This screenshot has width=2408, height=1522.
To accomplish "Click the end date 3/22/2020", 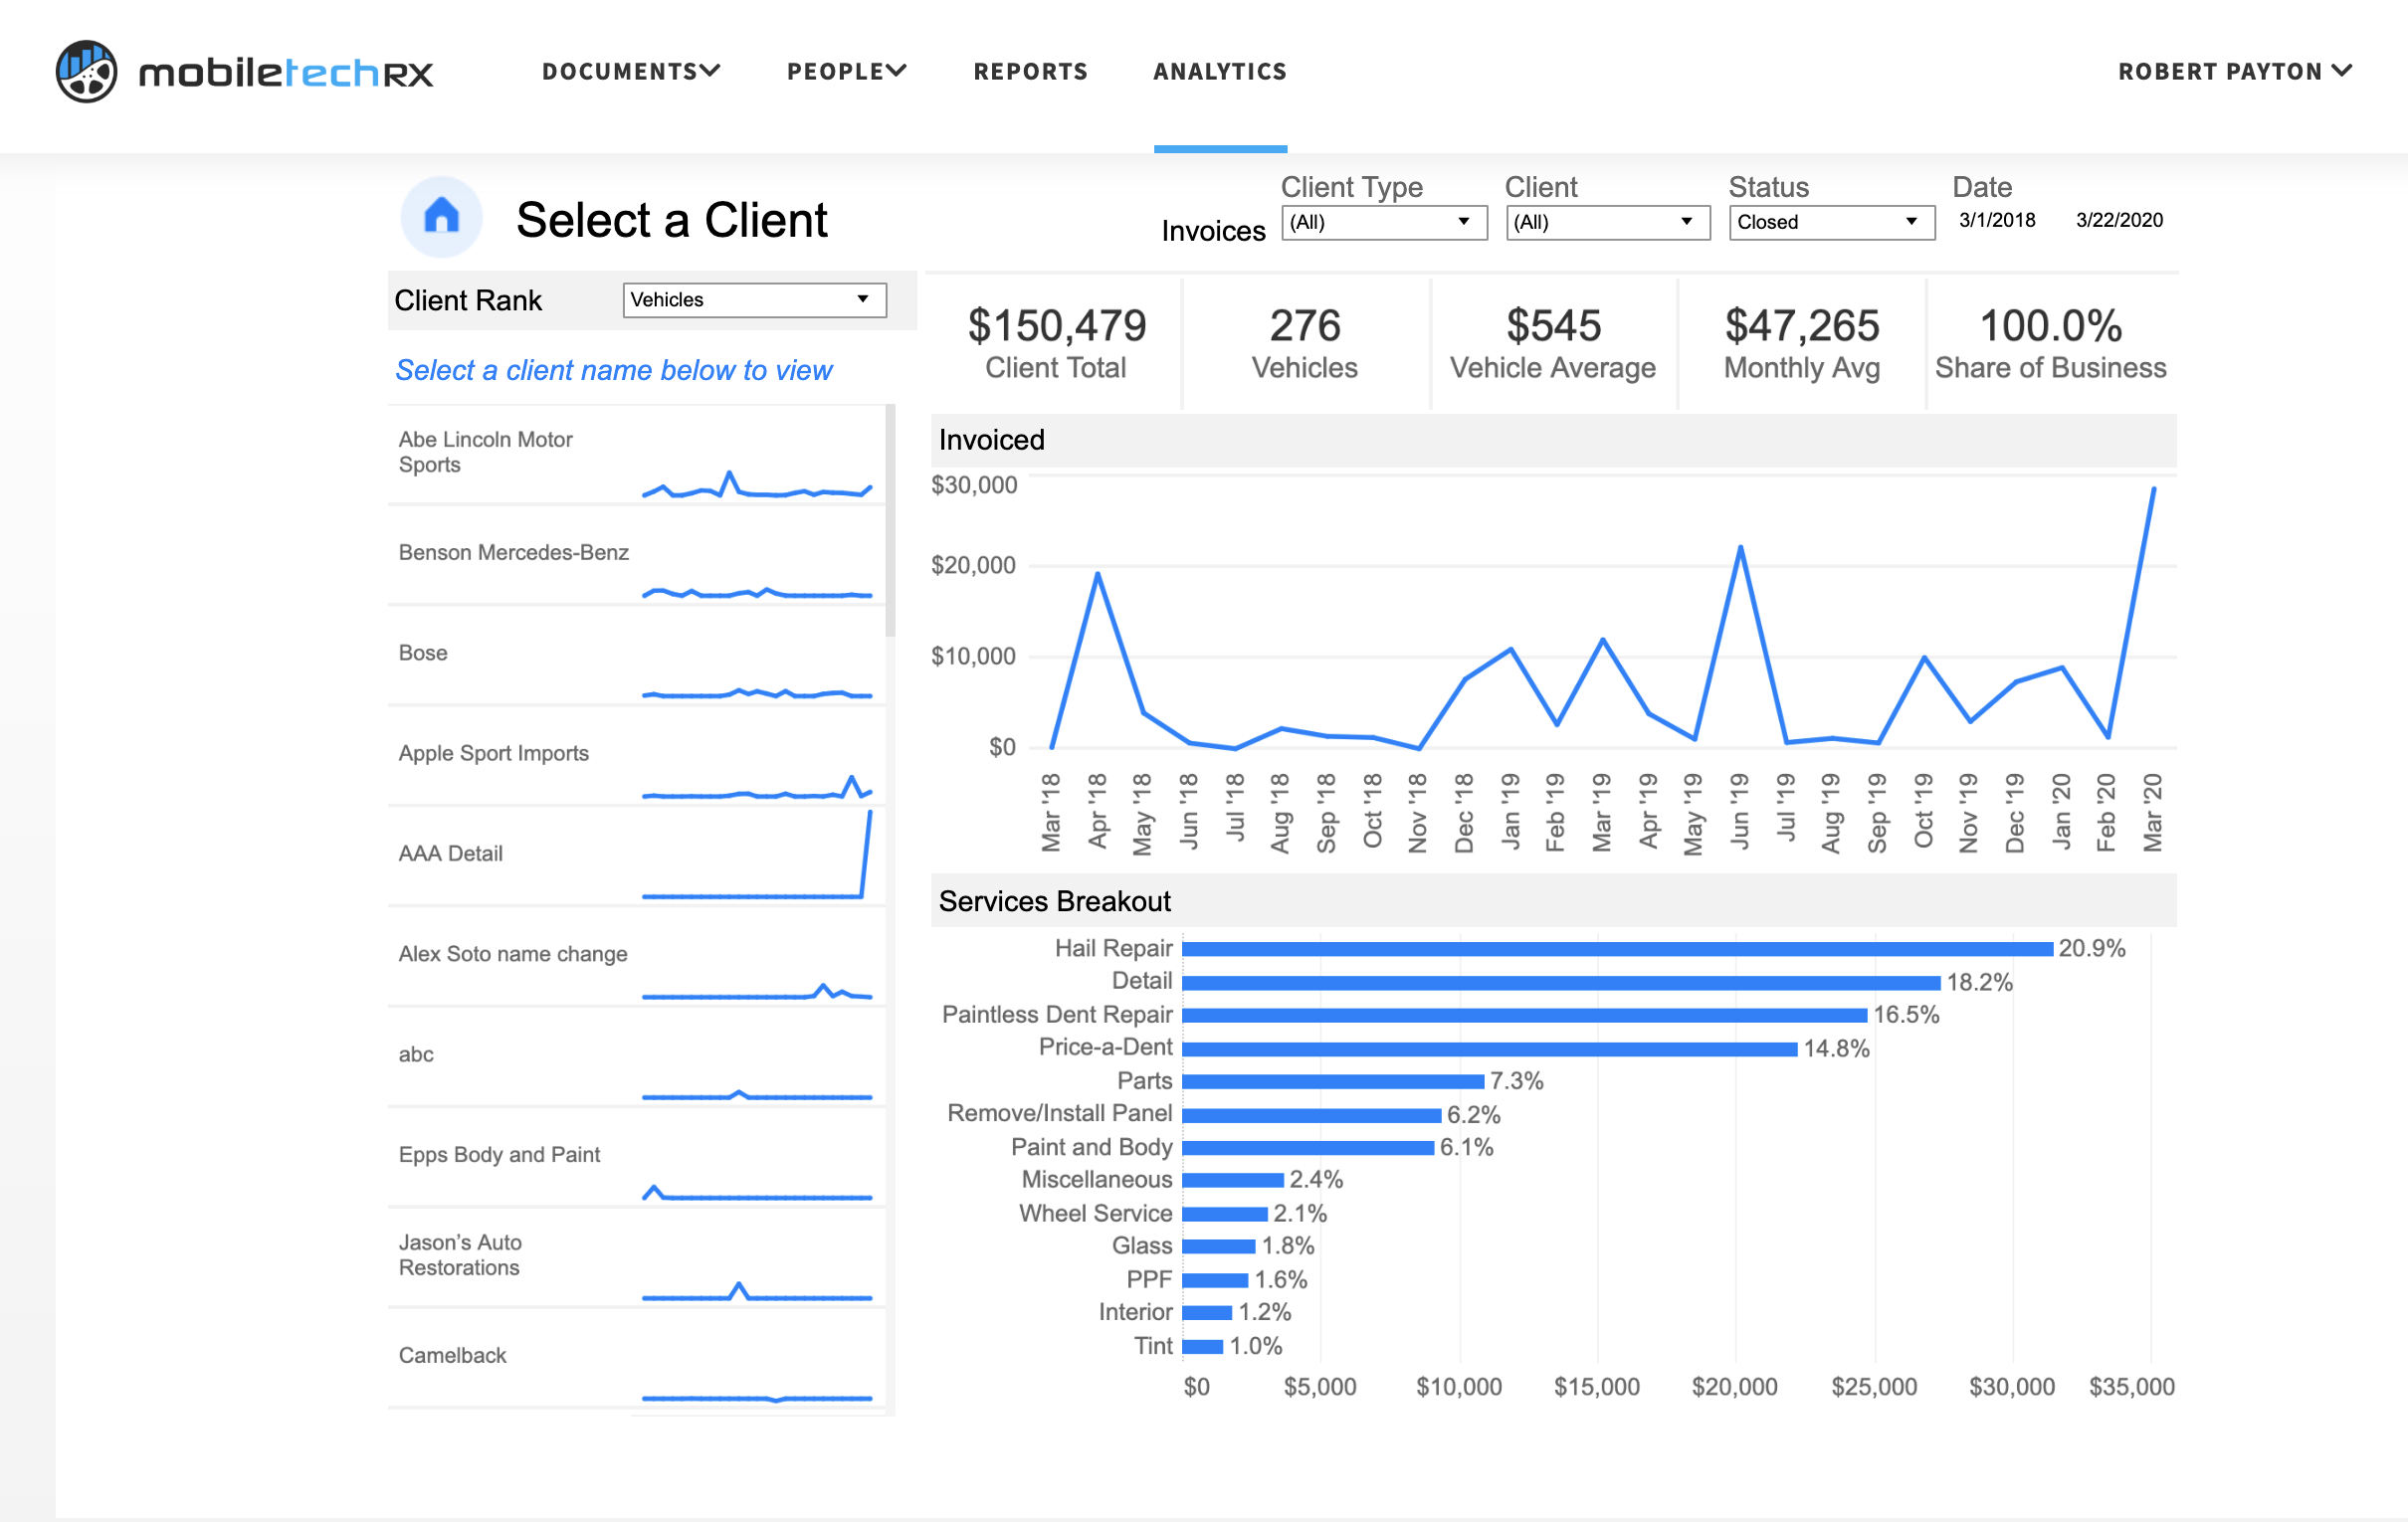I will pyautogui.click(x=2118, y=220).
